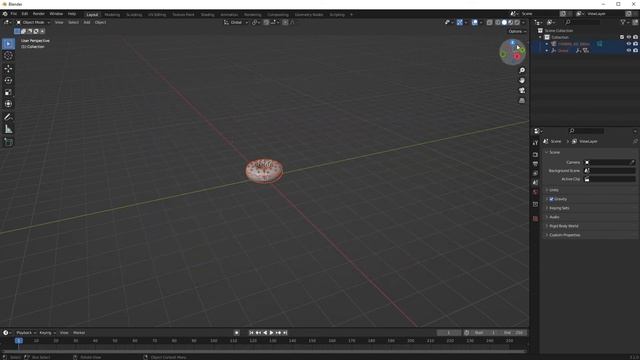640x360 pixels.
Task: Open the timeline Playback dropdown
Action: [x=26, y=333]
